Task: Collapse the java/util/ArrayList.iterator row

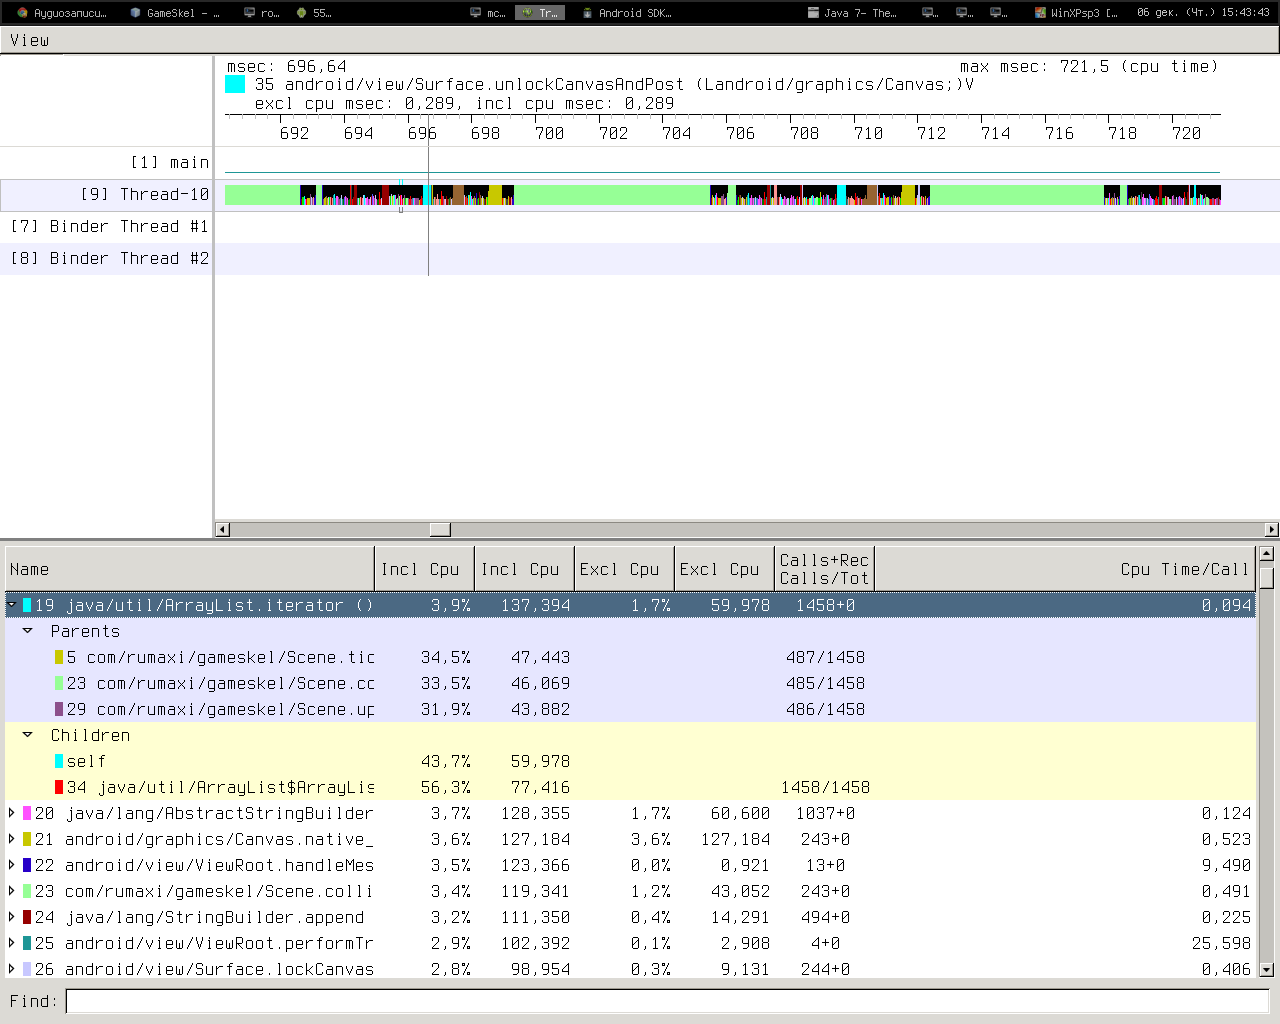Action: pos(12,605)
